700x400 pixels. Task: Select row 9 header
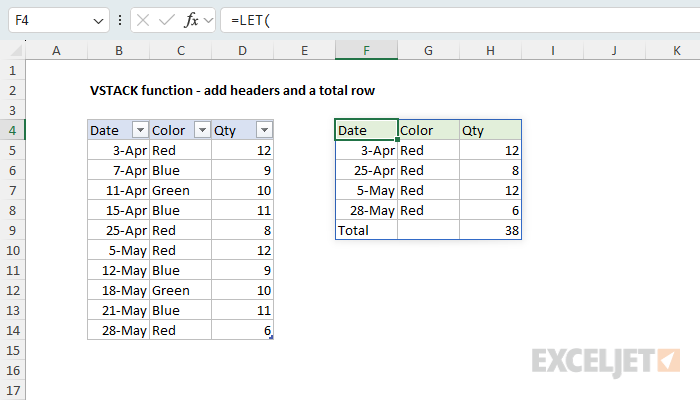pyautogui.click(x=12, y=230)
